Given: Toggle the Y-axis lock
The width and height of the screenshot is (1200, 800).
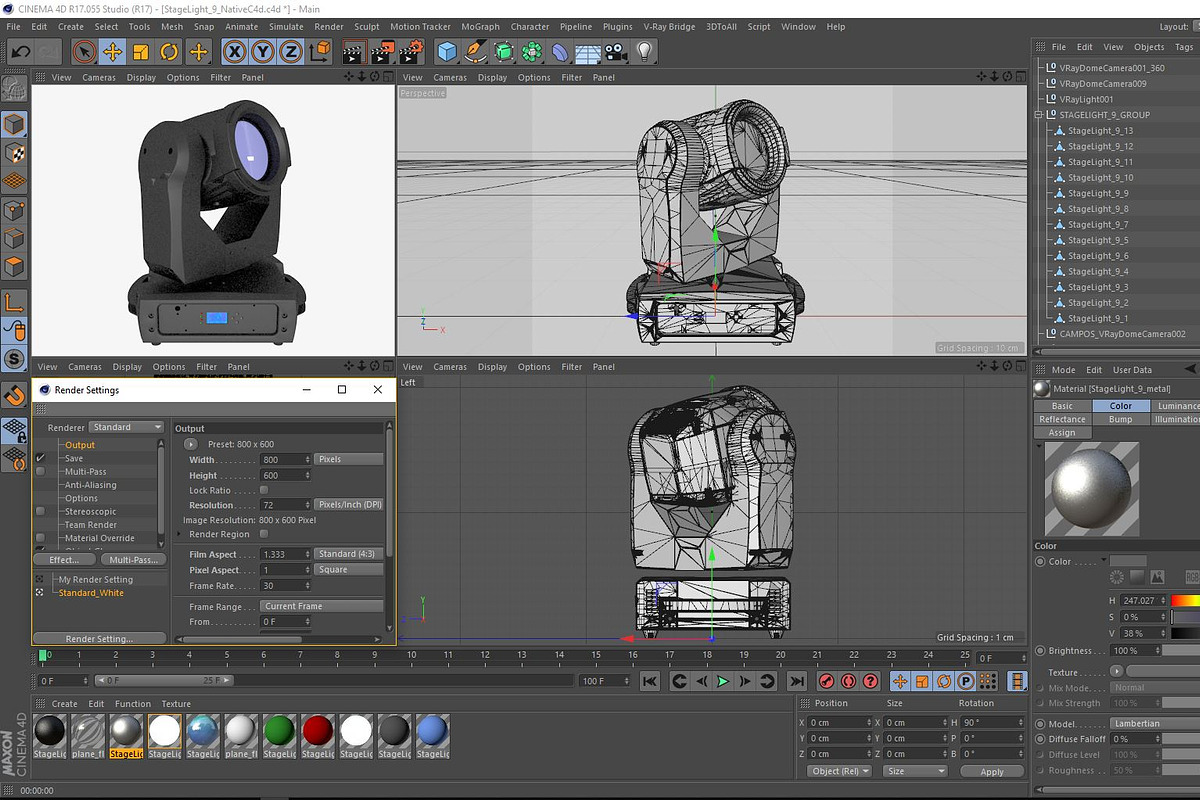Looking at the screenshot, I should coord(263,51).
